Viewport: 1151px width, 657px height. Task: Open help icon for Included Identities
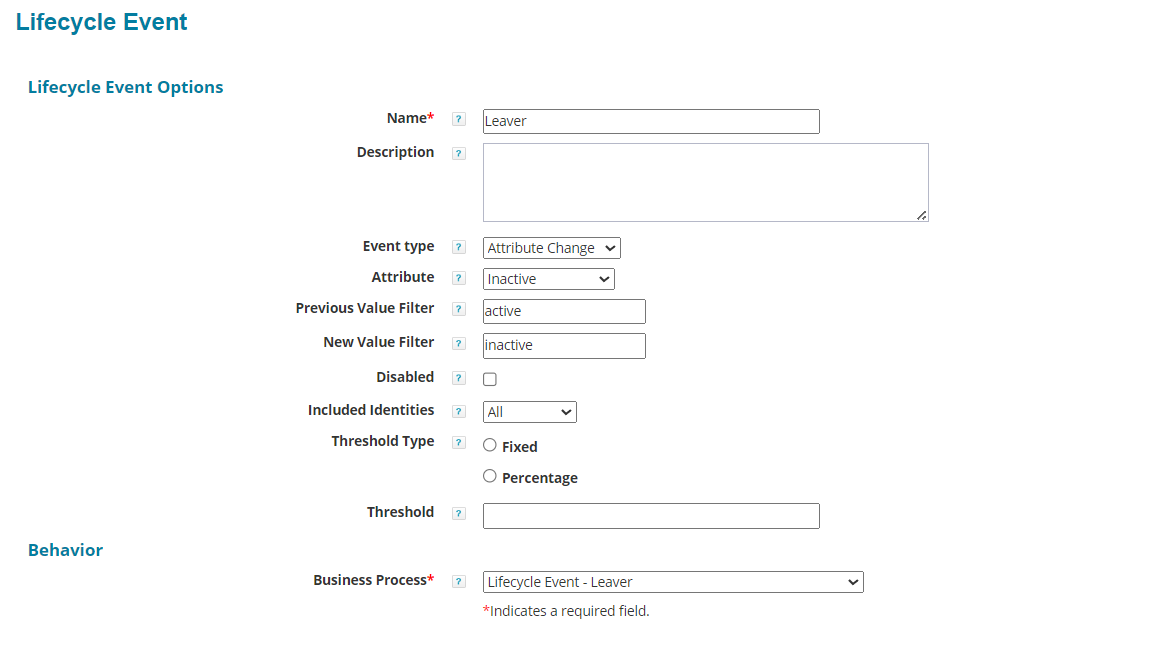click(459, 411)
